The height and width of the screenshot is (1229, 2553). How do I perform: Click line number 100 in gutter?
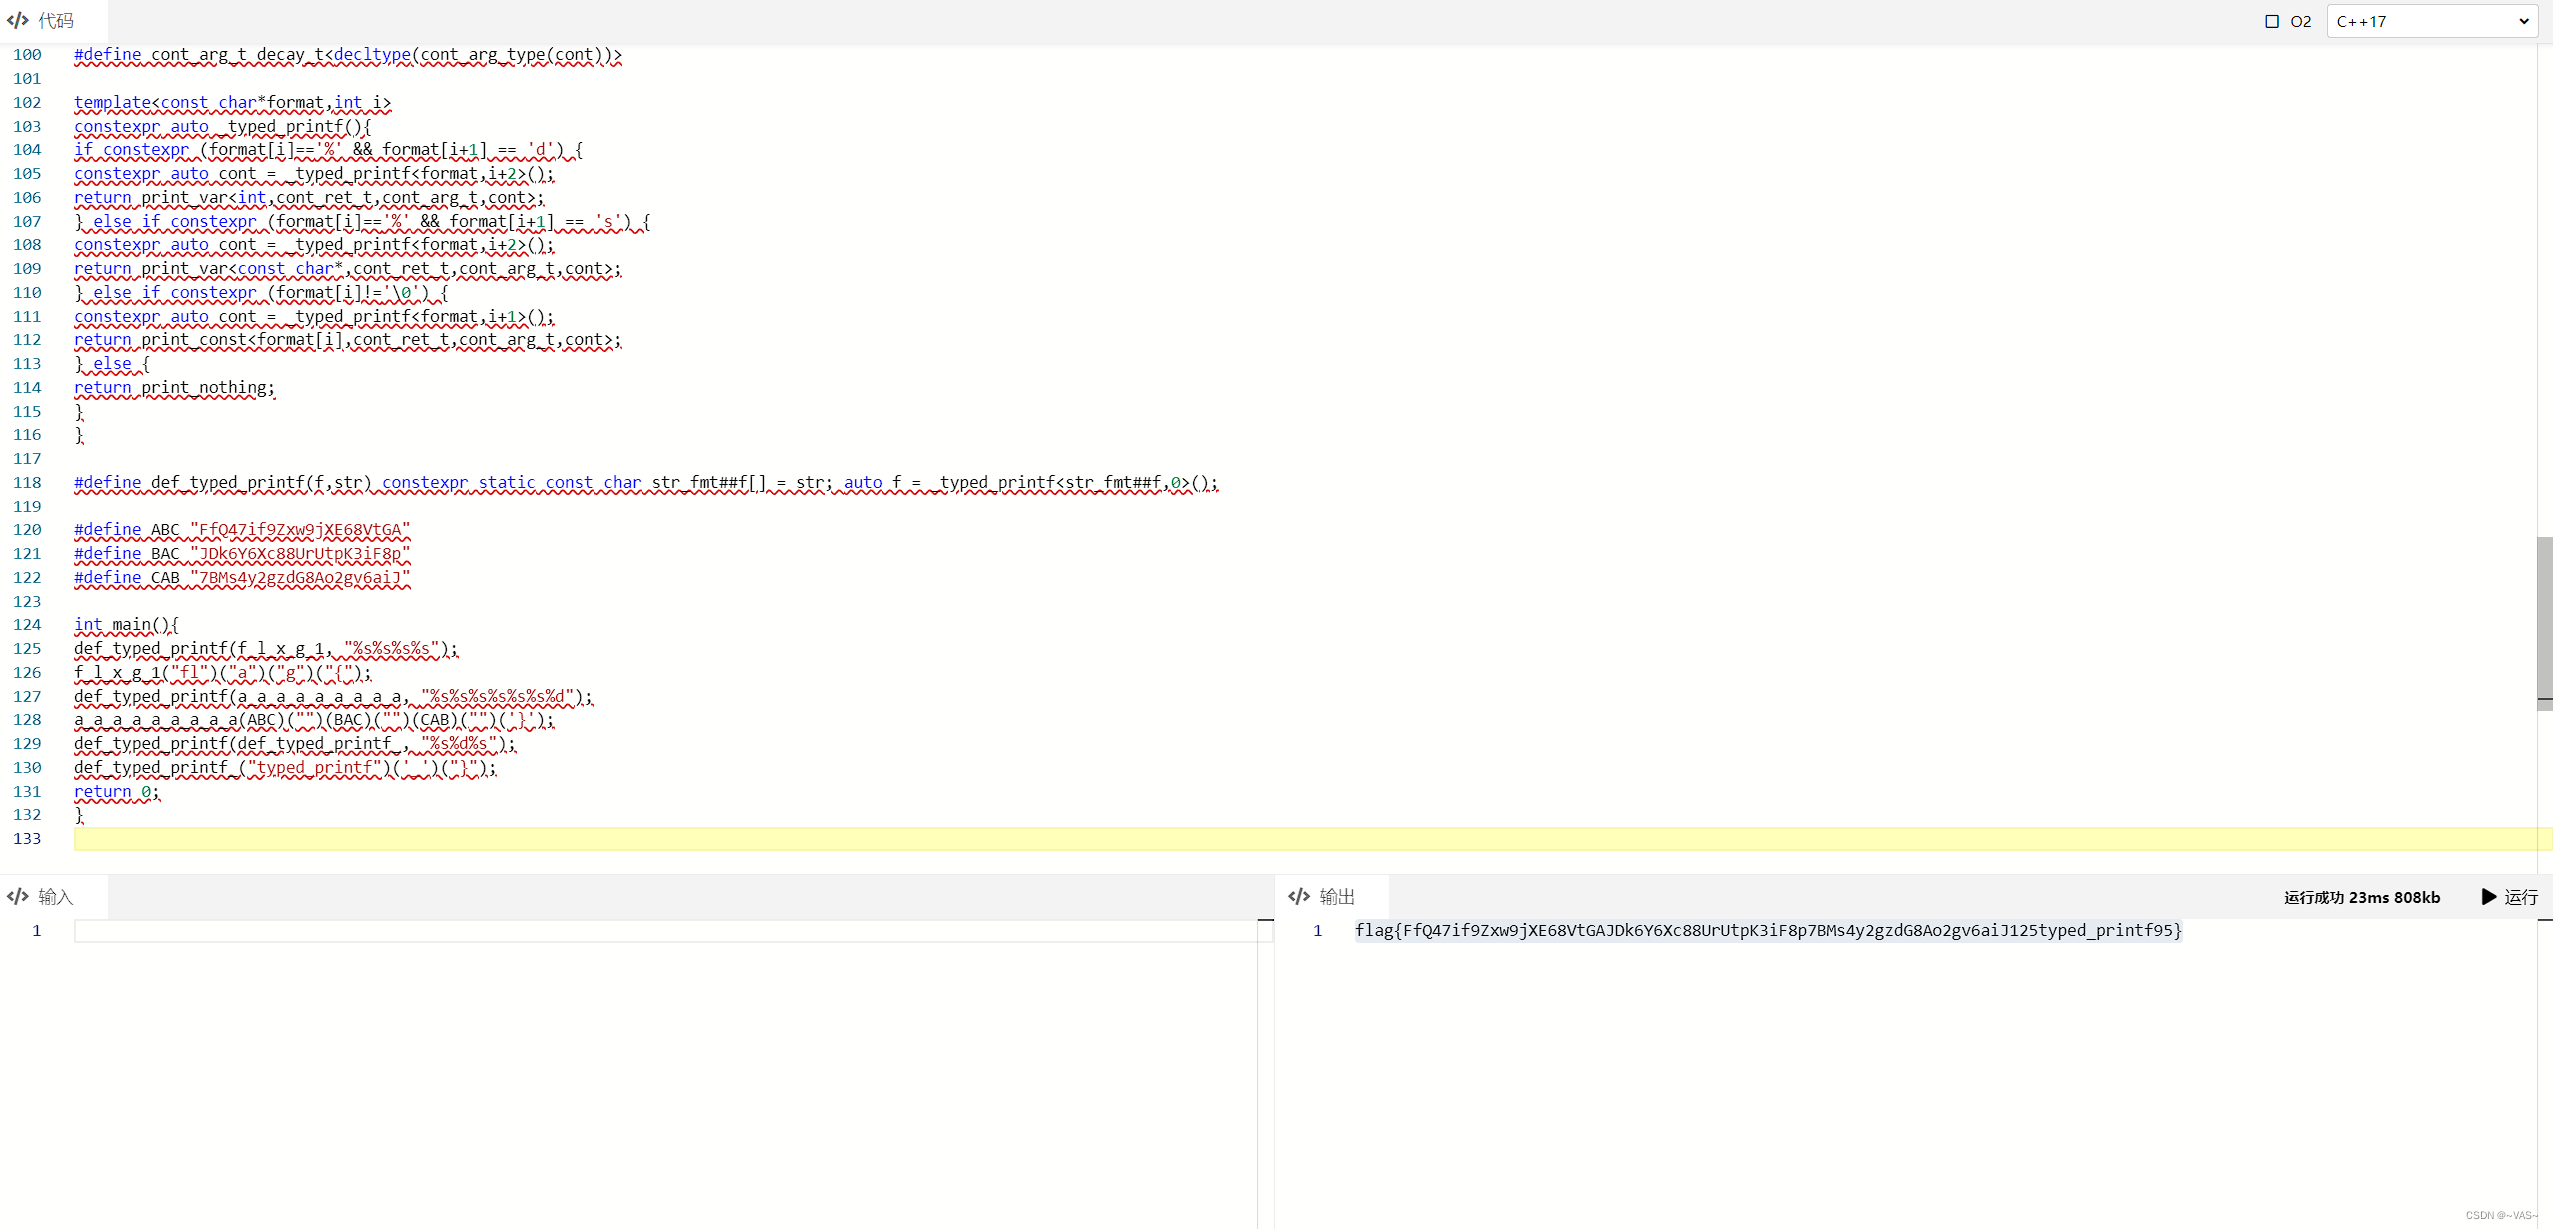pos(27,55)
